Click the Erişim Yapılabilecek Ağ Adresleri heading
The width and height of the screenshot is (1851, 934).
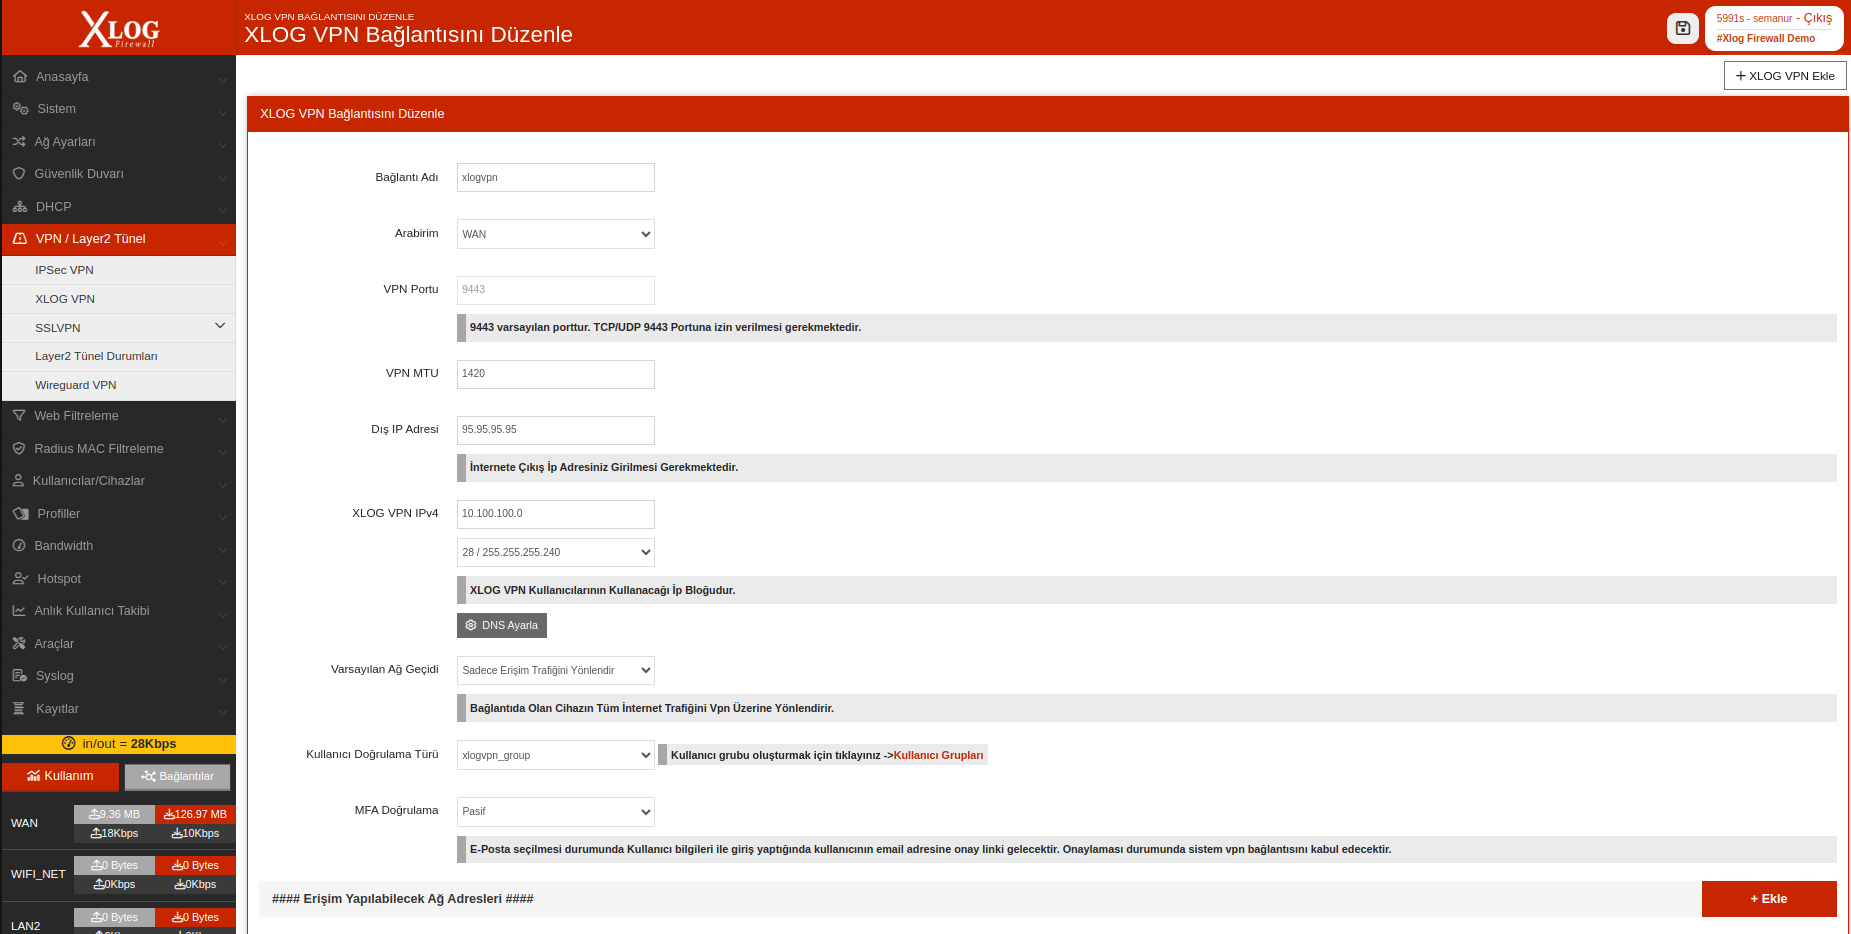402,899
